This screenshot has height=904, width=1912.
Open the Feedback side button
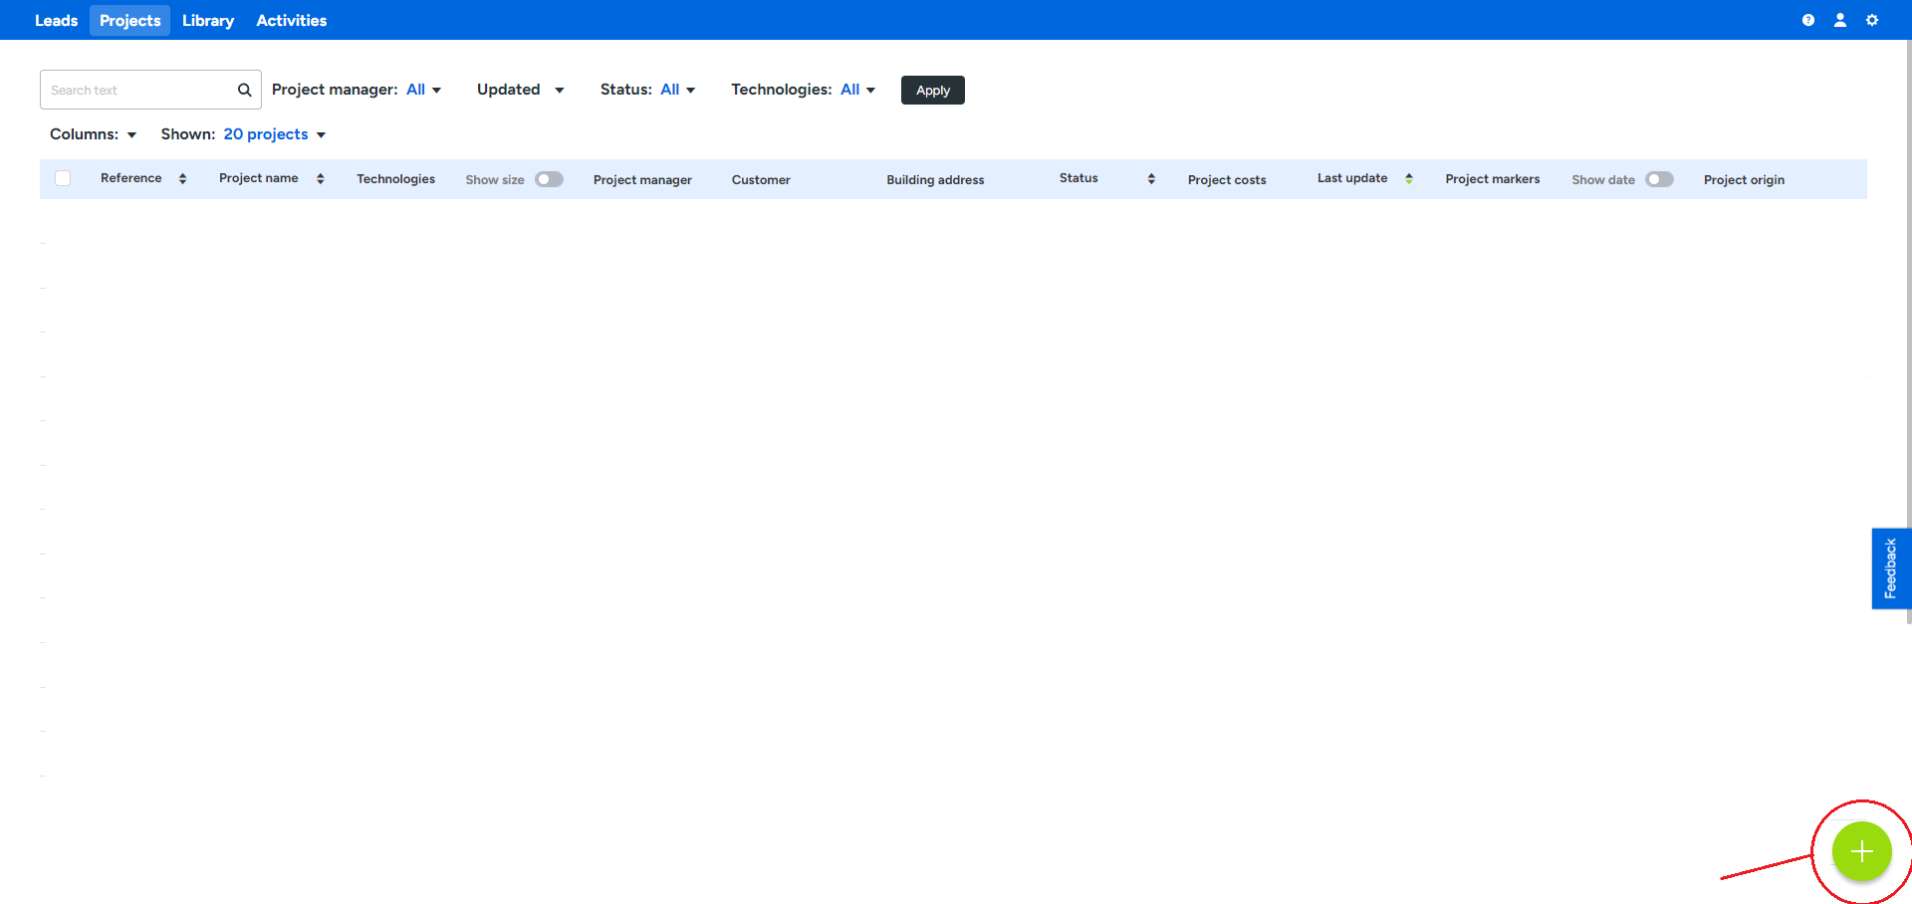click(x=1890, y=568)
